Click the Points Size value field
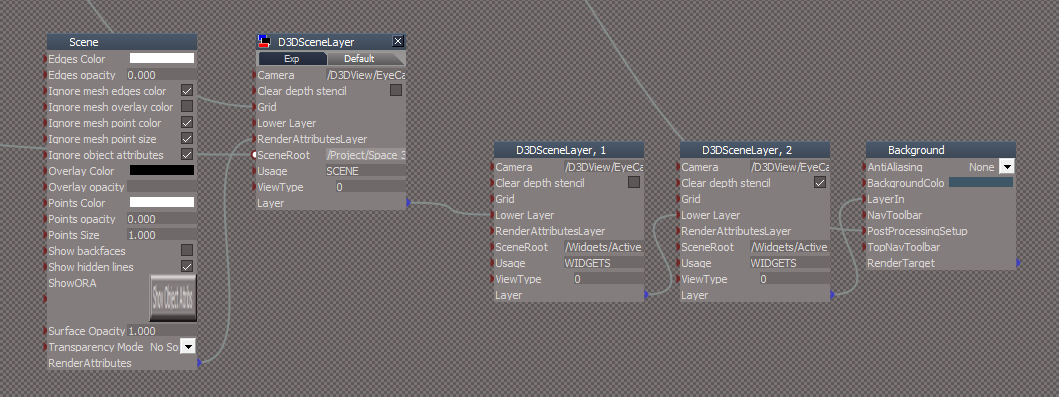This screenshot has width=1059, height=397. [161, 235]
